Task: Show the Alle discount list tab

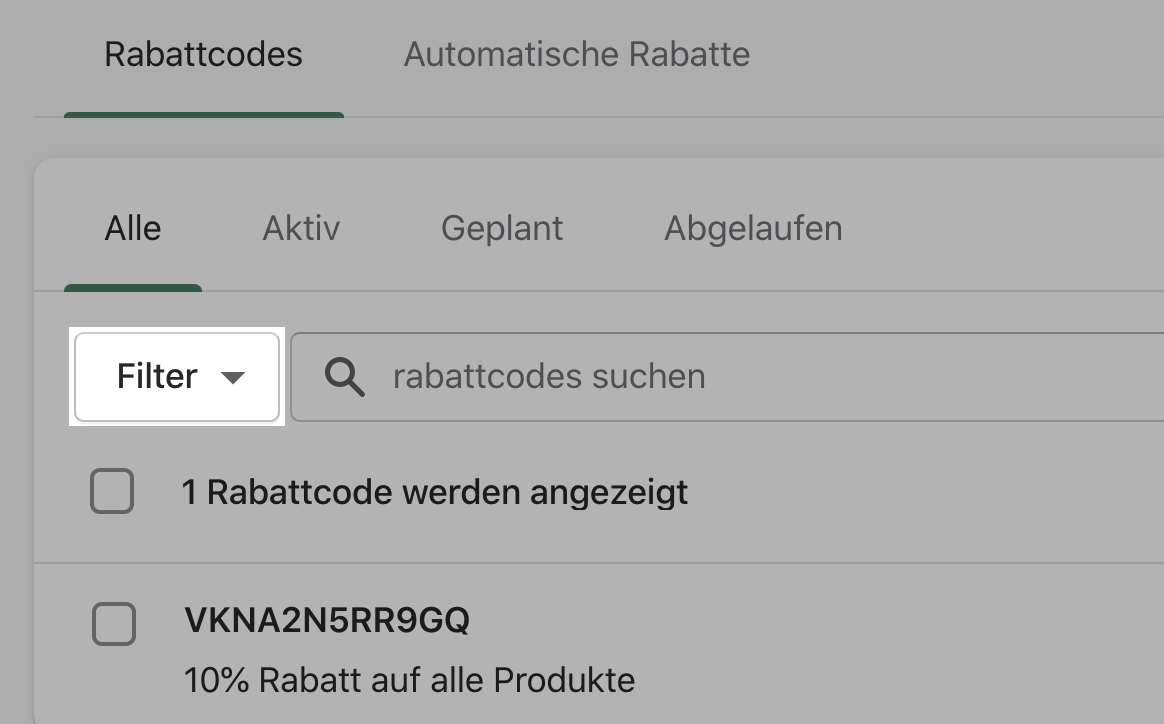Action: click(x=133, y=229)
